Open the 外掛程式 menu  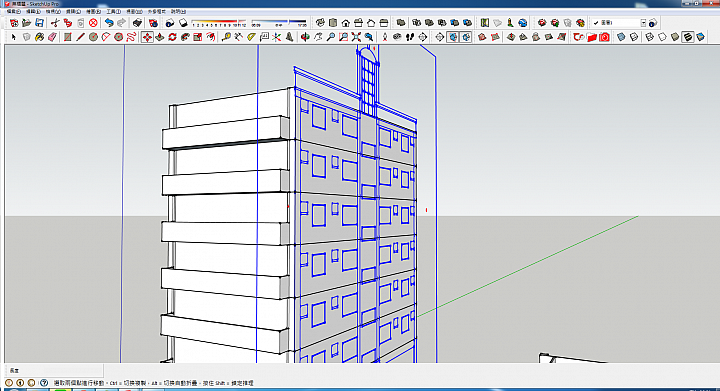[156, 11]
